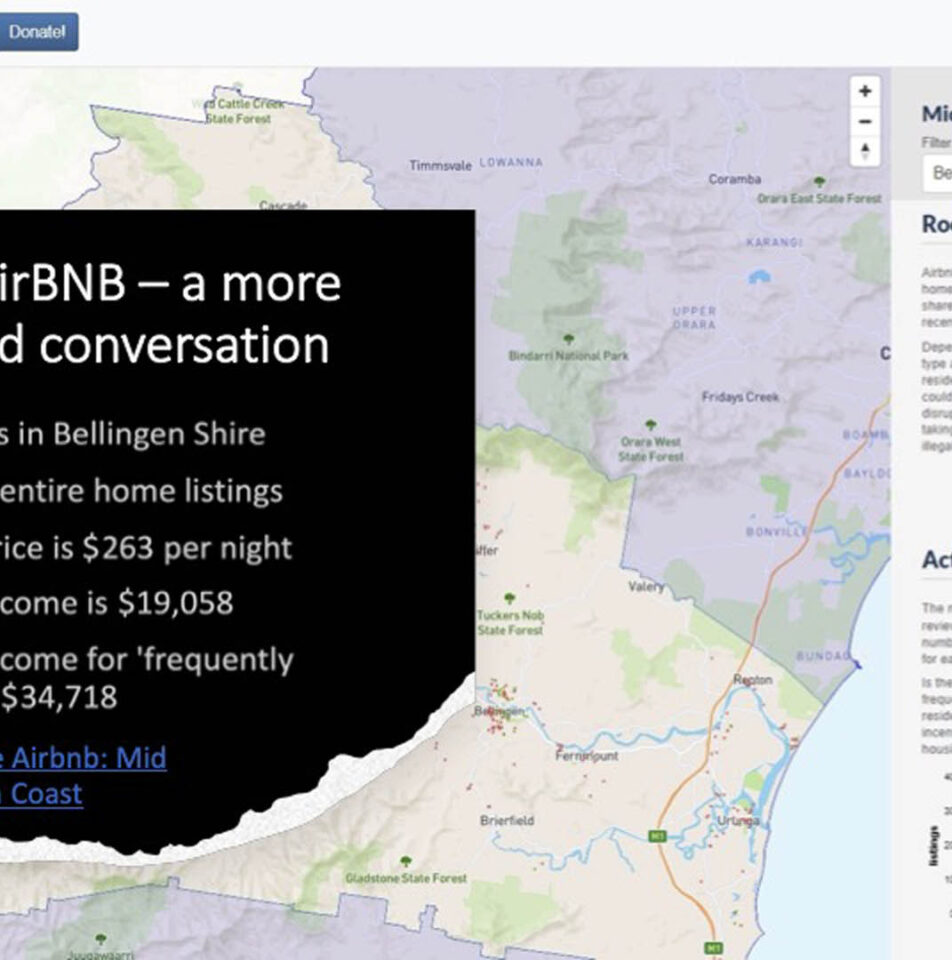Click the M1 highway shield near Urunga
This screenshot has width=952, height=960.
[x=657, y=835]
